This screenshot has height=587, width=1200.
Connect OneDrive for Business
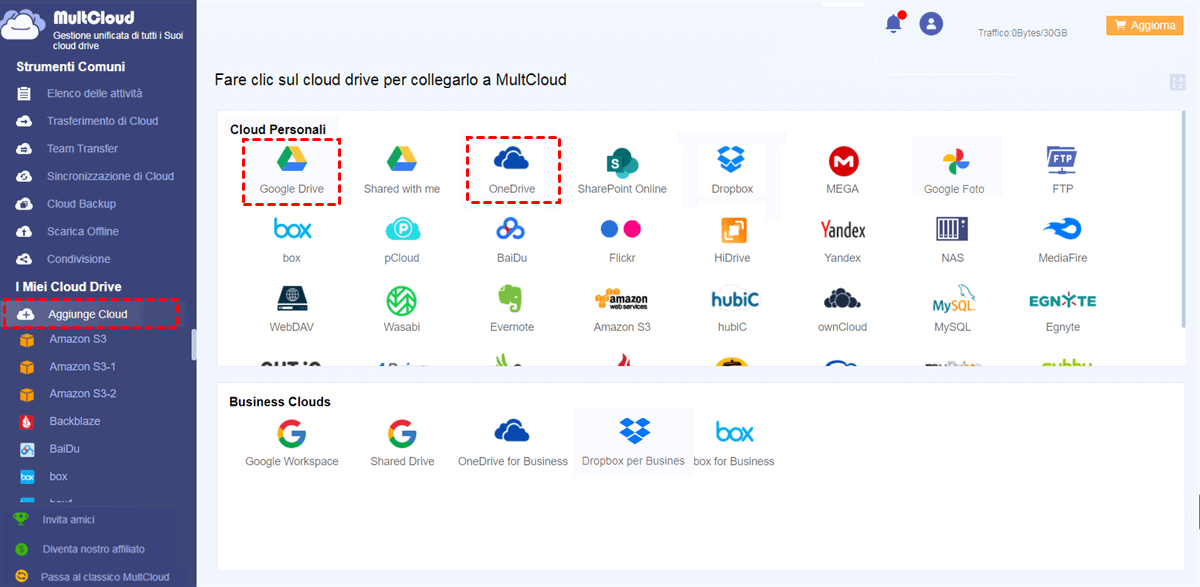click(512, 444)
